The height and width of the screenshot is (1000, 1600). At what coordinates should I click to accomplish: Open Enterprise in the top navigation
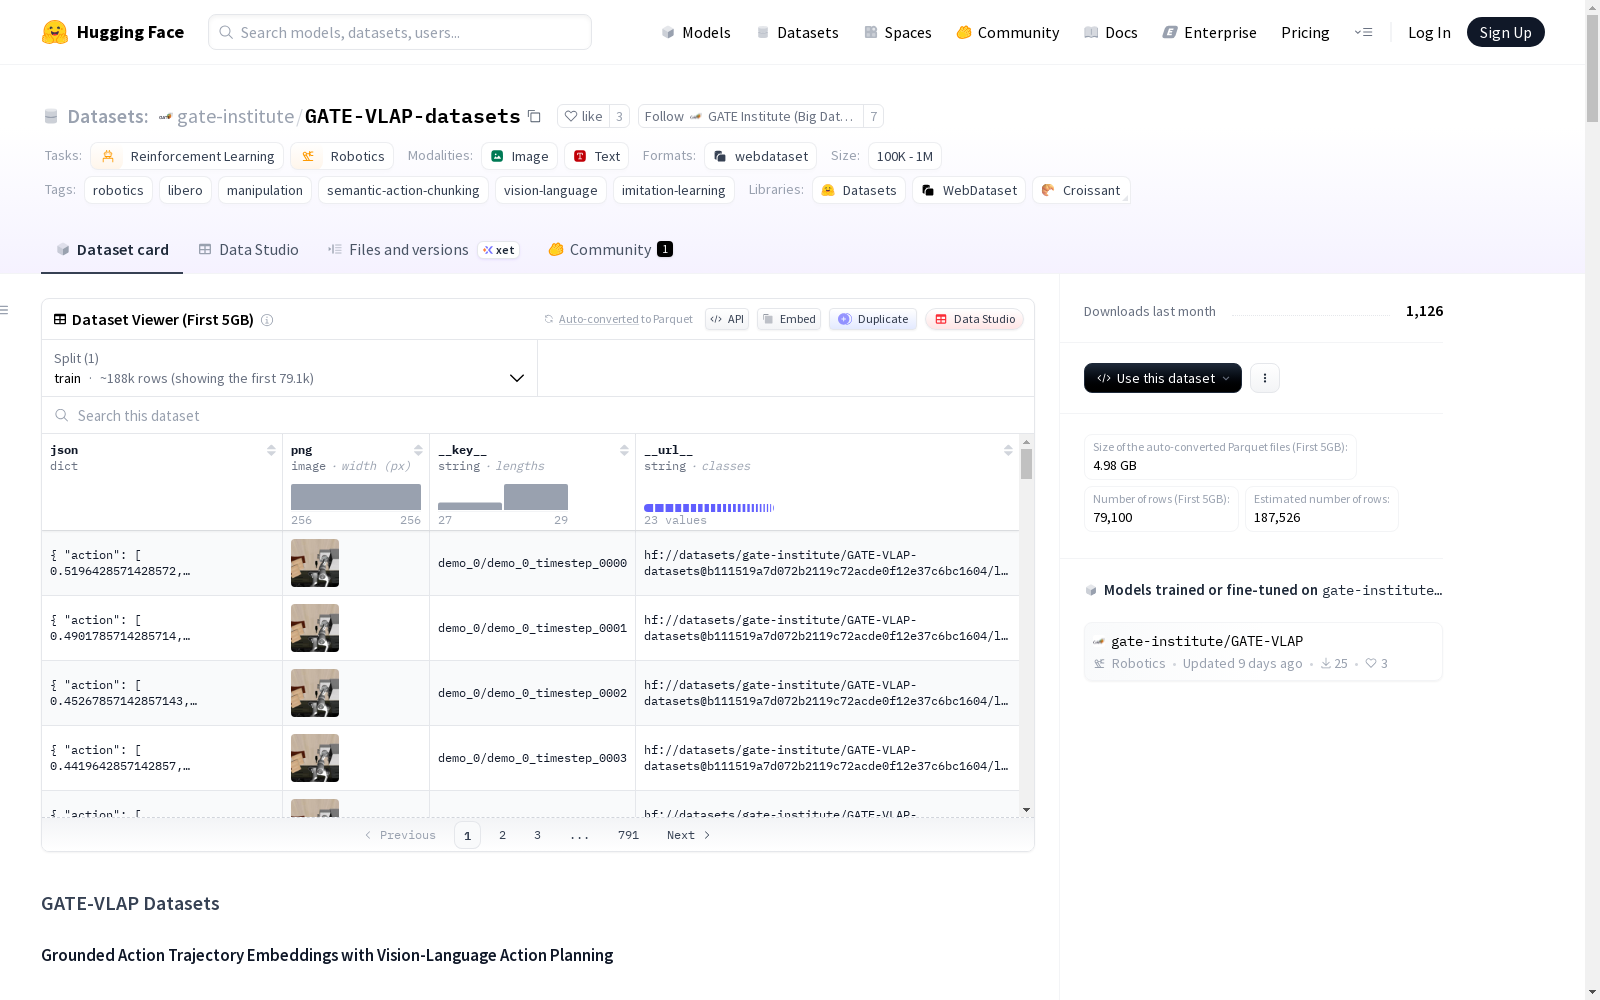tap(1210, 32)
